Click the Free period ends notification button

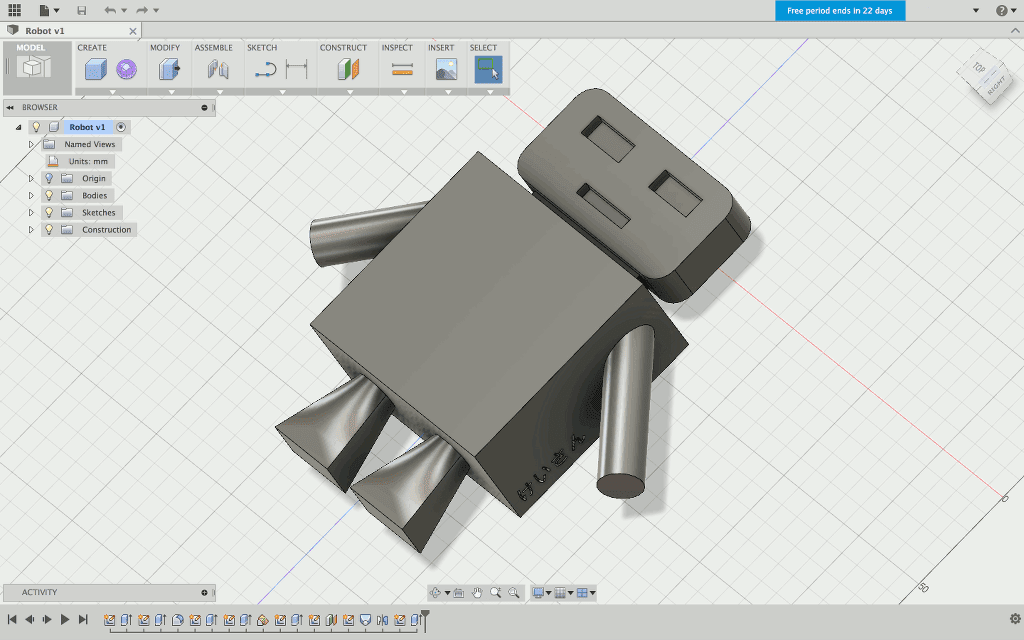[x=840, y=10]
